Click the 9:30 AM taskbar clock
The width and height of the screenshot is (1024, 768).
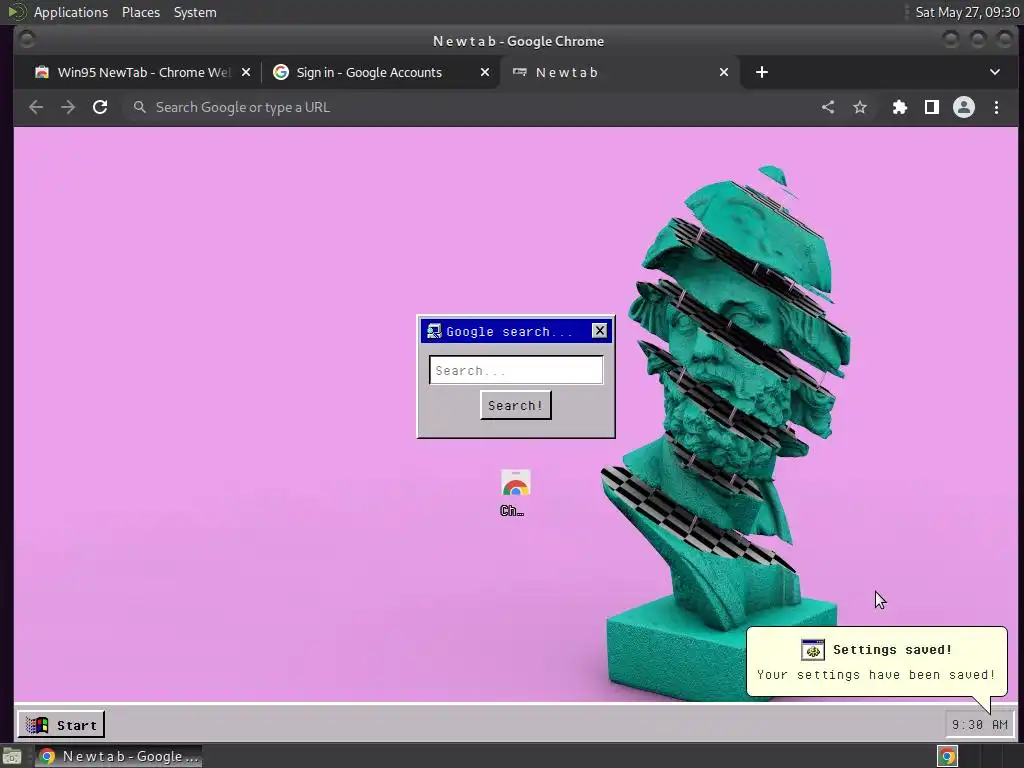click(980, 724)
